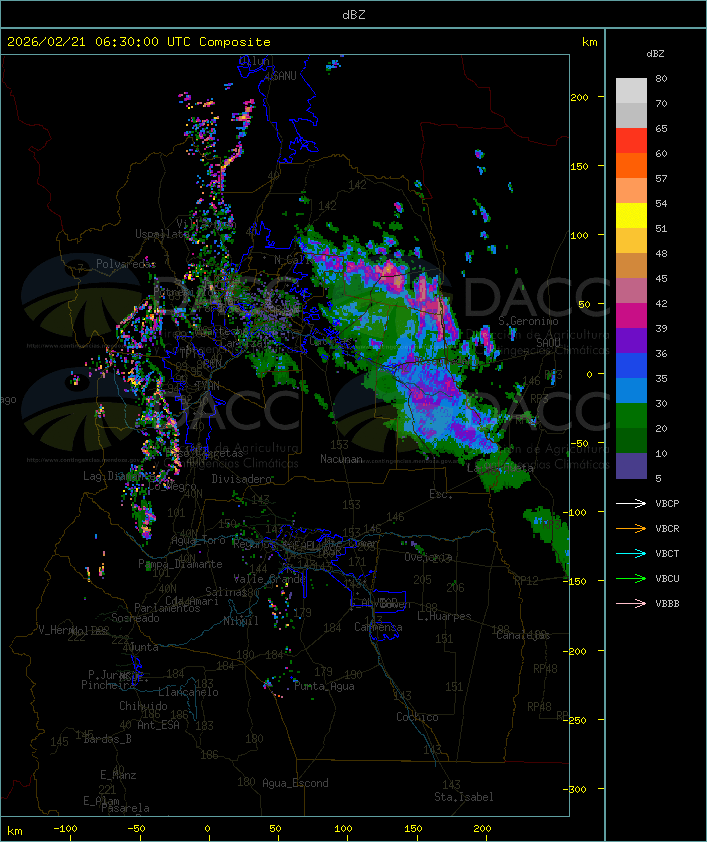Click the Sta.Isabel map label
707x842 pixels.
pyautogui.click(x=463, y=797)
